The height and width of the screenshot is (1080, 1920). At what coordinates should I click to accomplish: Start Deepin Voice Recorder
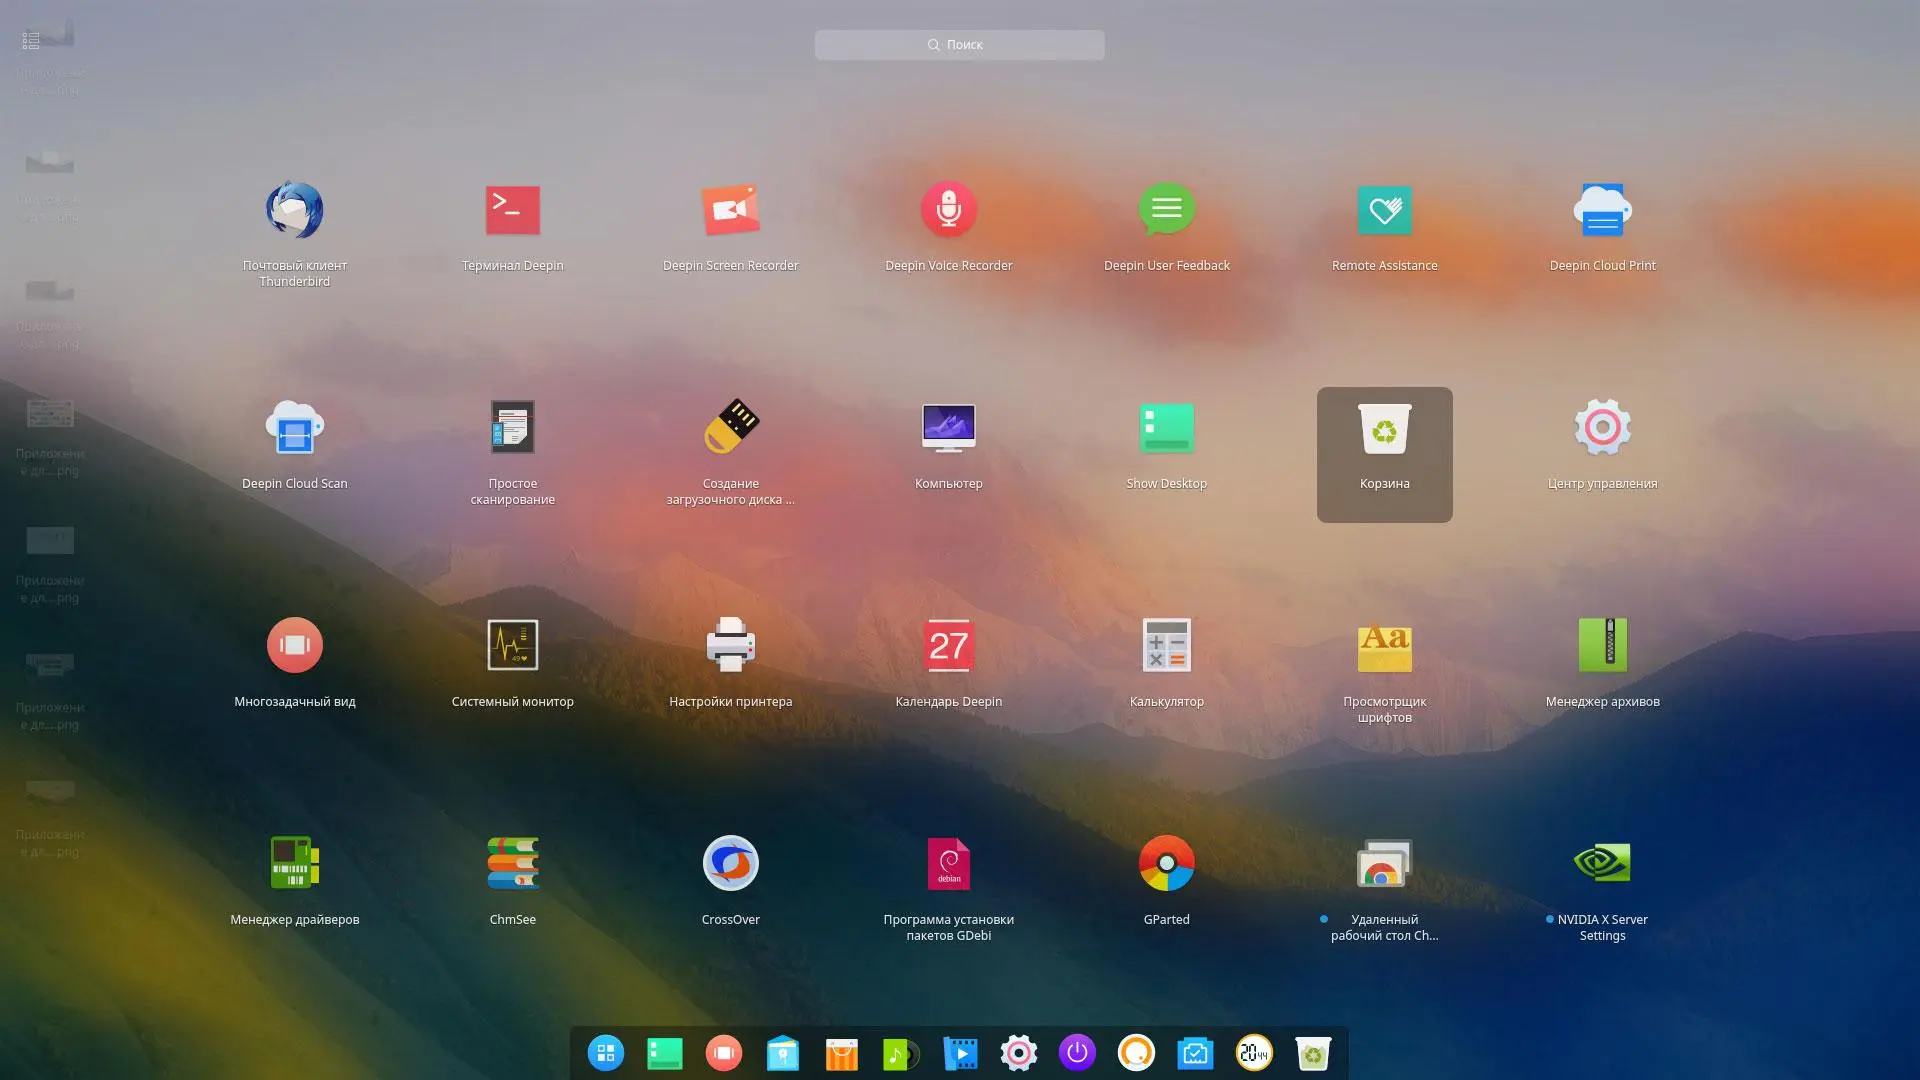(948, 210)
